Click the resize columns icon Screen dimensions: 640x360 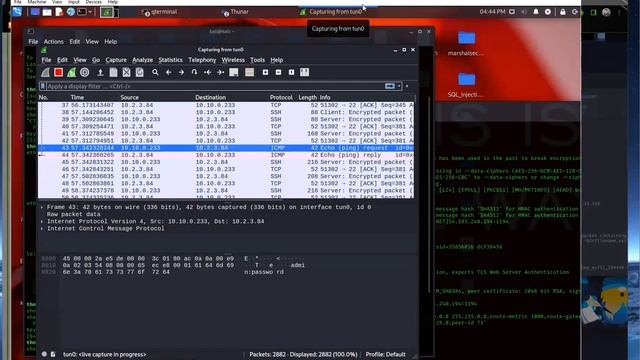coord(304,72)
